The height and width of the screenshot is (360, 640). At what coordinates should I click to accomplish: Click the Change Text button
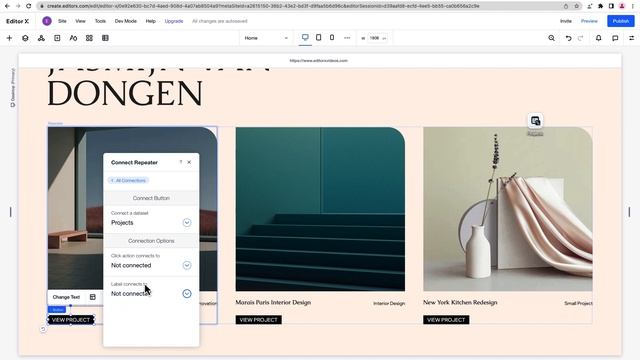click(x=66, y=297)
